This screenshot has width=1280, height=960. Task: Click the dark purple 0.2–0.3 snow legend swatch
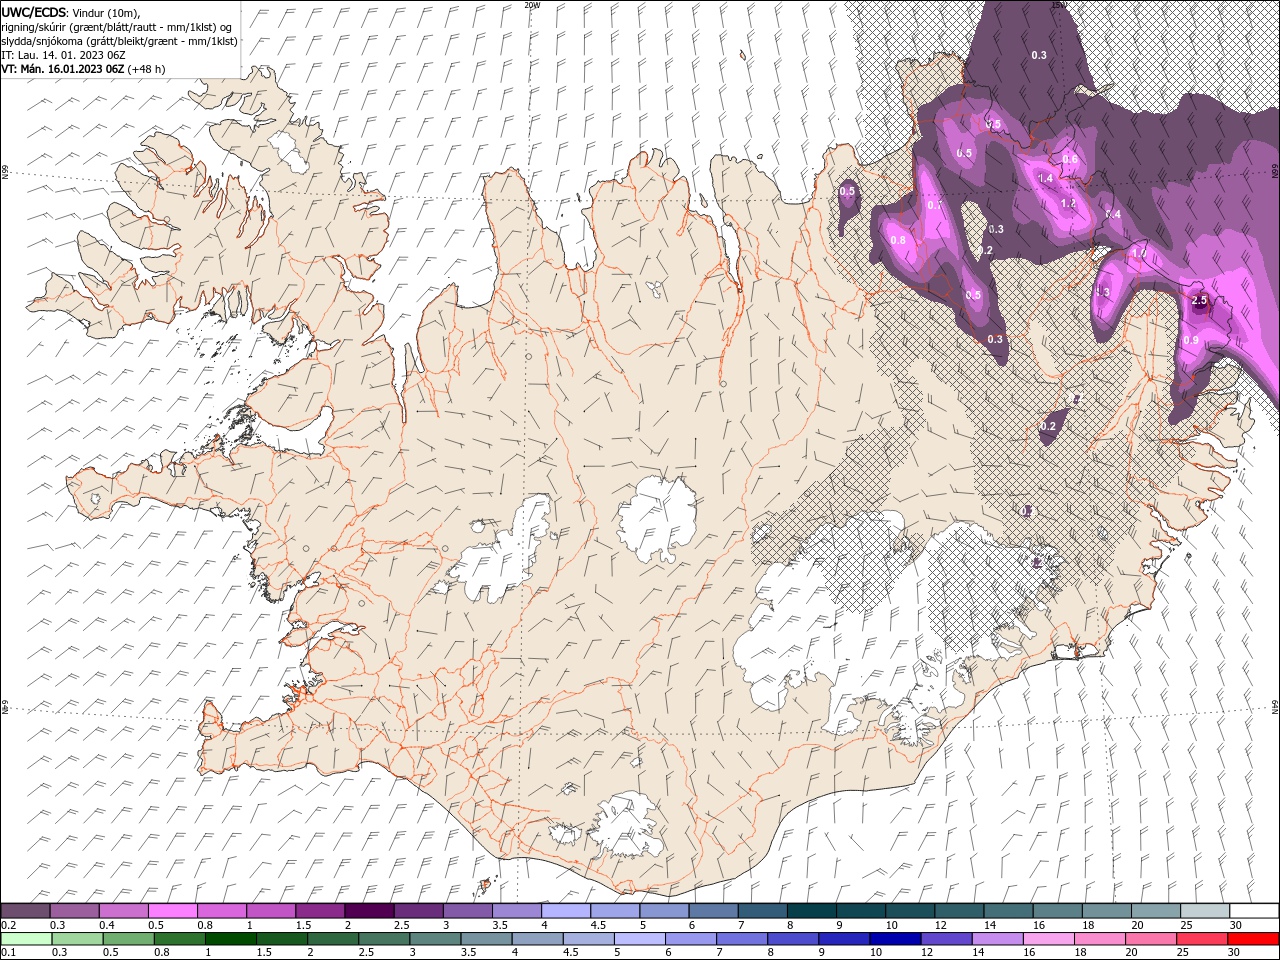point(26,911)
